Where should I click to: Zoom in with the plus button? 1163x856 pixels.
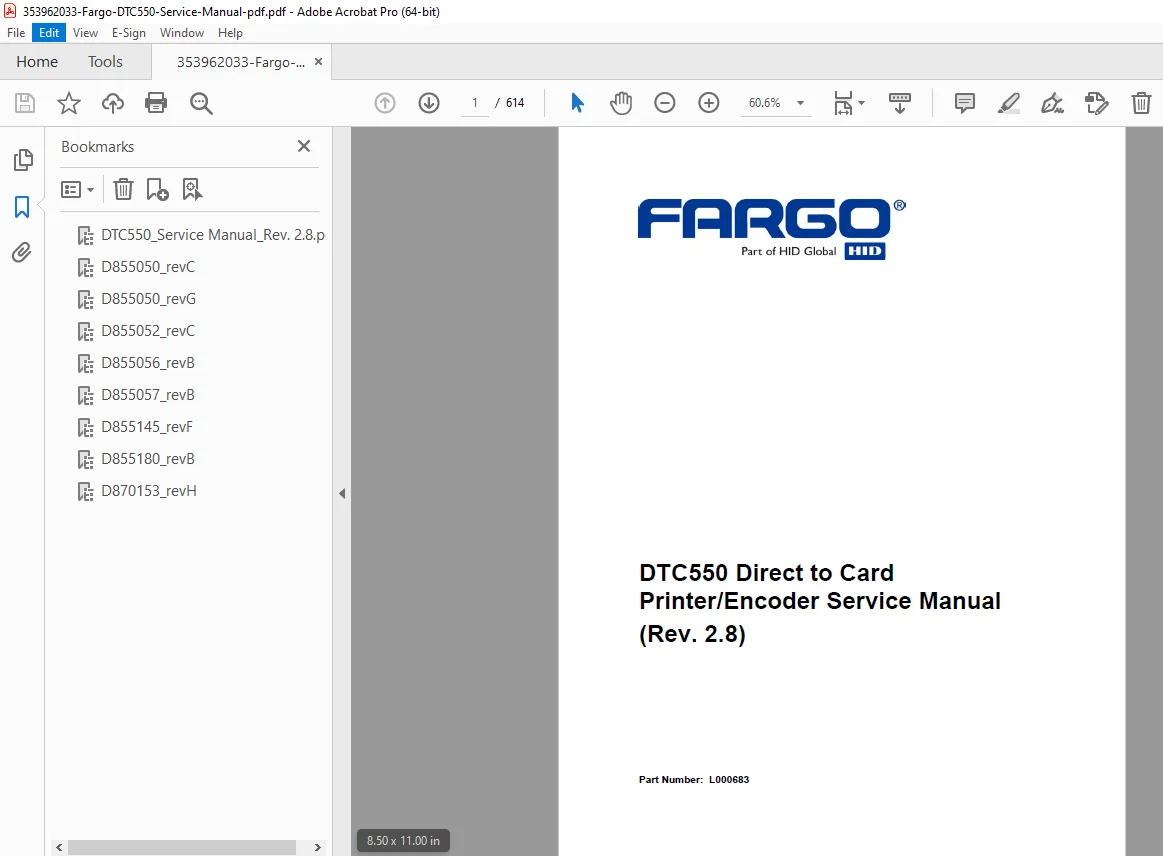point(709,103)
